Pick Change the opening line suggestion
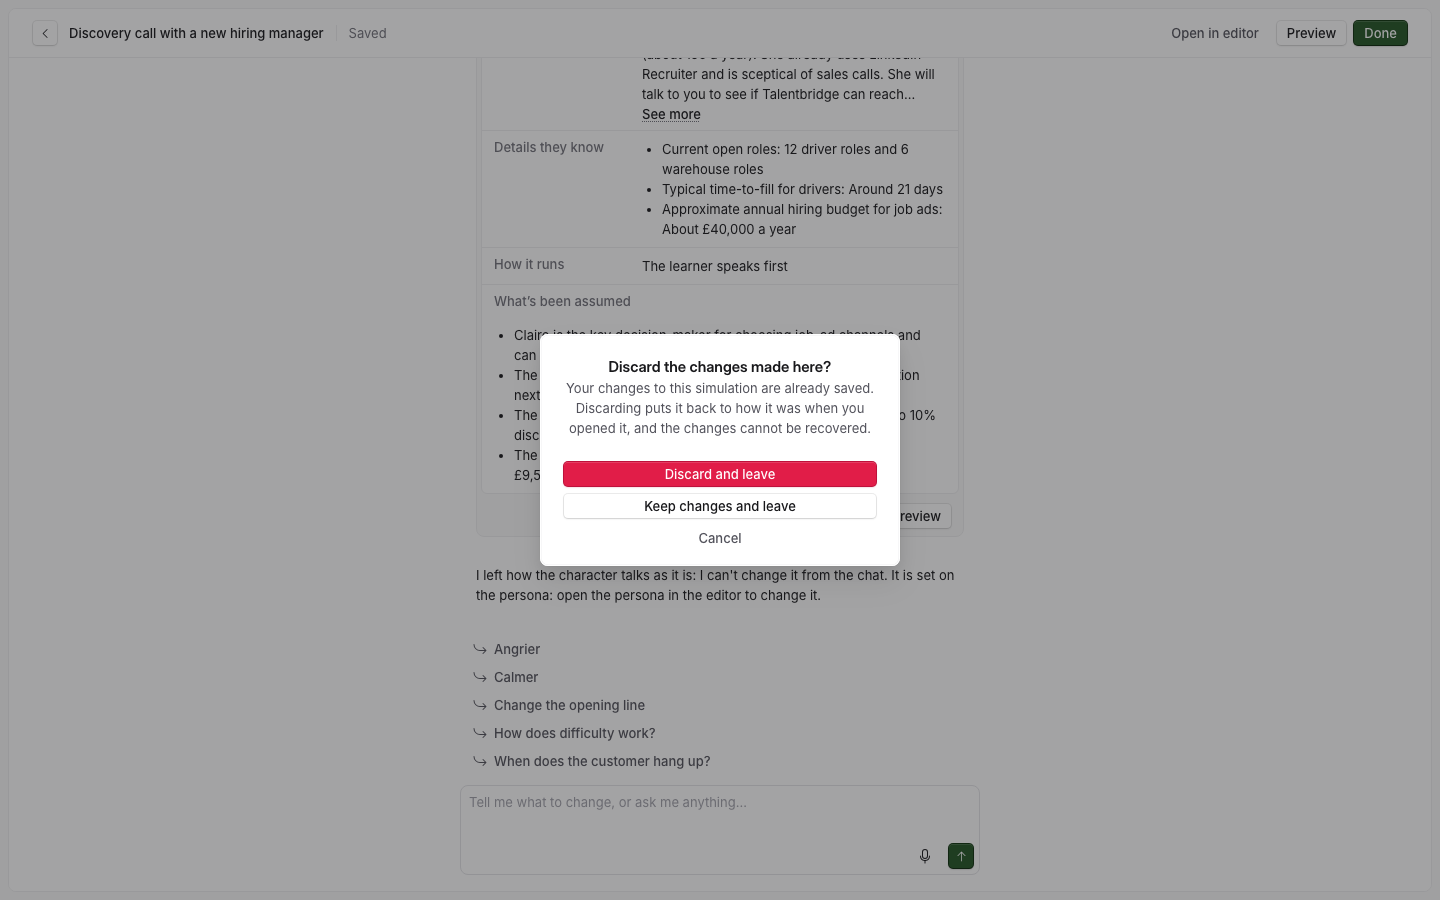The image size is (1440, 900). pyautogui.click(x=569, y=705)
